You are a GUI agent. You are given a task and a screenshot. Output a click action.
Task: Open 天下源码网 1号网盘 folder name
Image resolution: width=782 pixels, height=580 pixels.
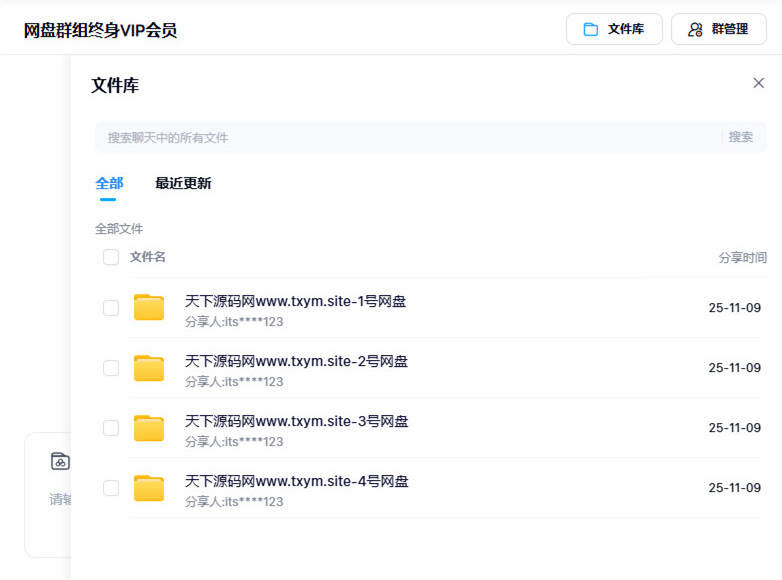click(x=296, y=301)
